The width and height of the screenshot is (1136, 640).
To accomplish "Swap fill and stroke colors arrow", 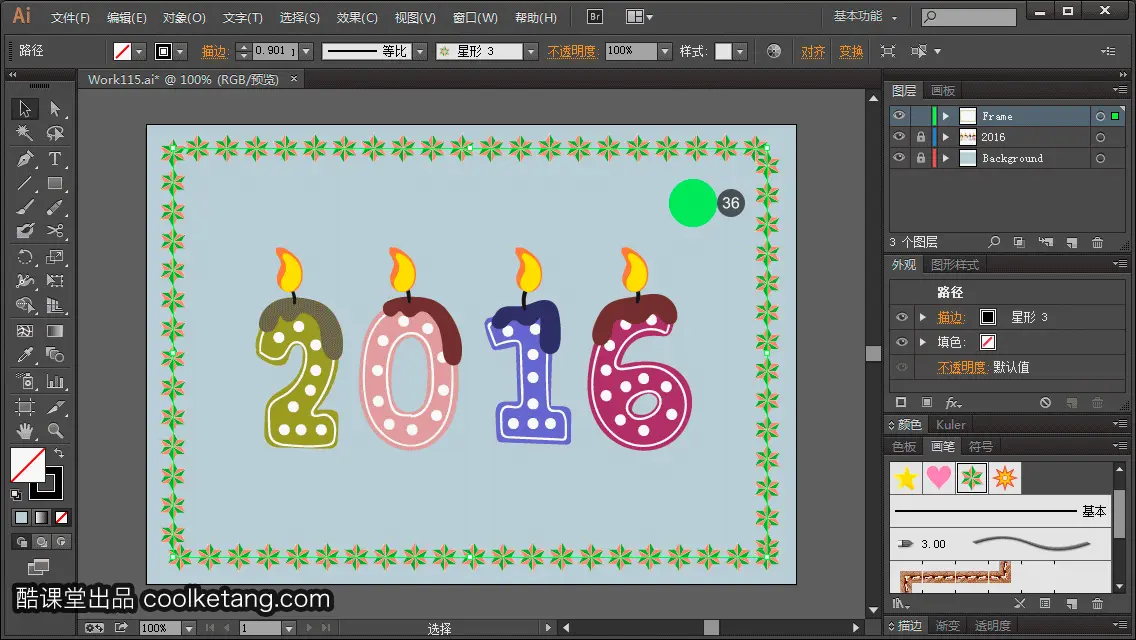I will tap(59, 453).
